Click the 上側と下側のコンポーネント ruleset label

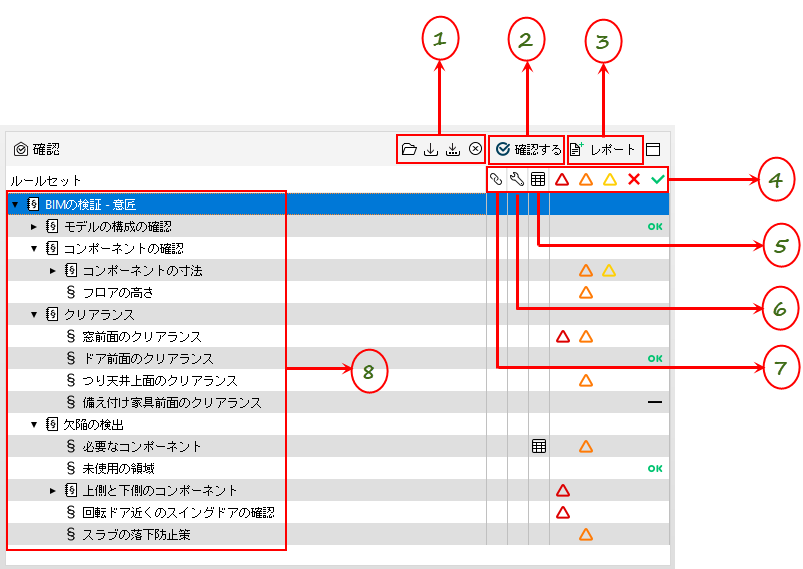[x=160, y=491]
